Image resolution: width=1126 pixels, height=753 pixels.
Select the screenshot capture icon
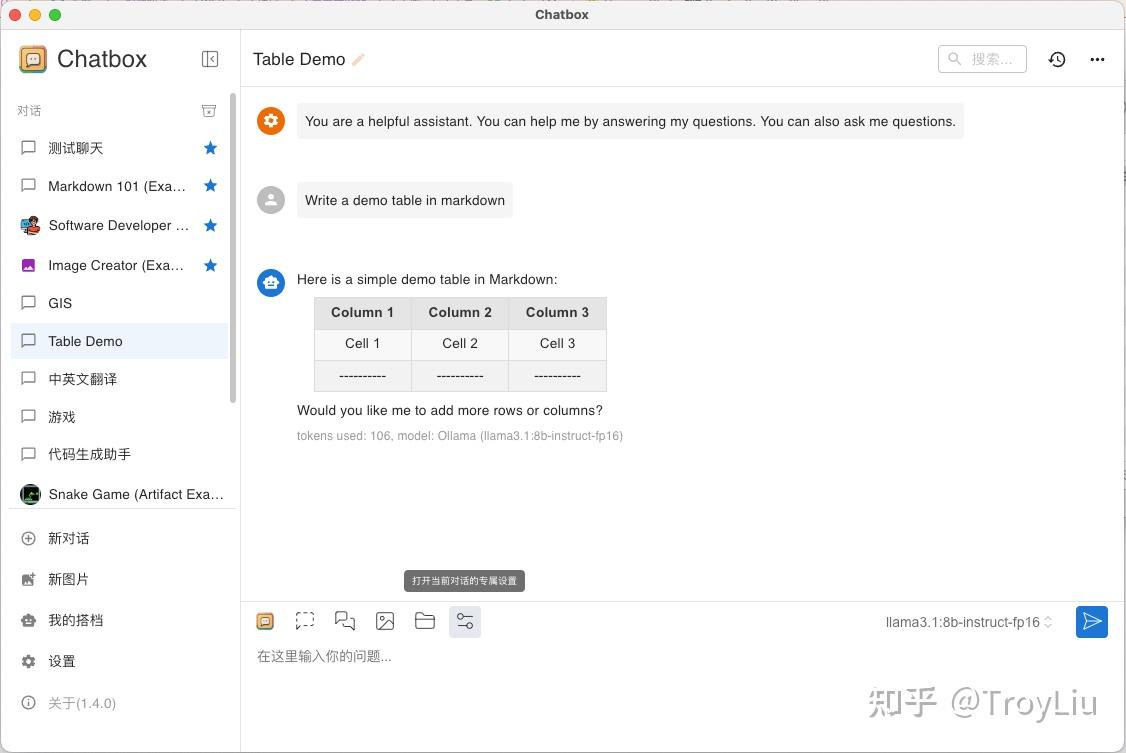pyautogui.click(x=305, y=621)
